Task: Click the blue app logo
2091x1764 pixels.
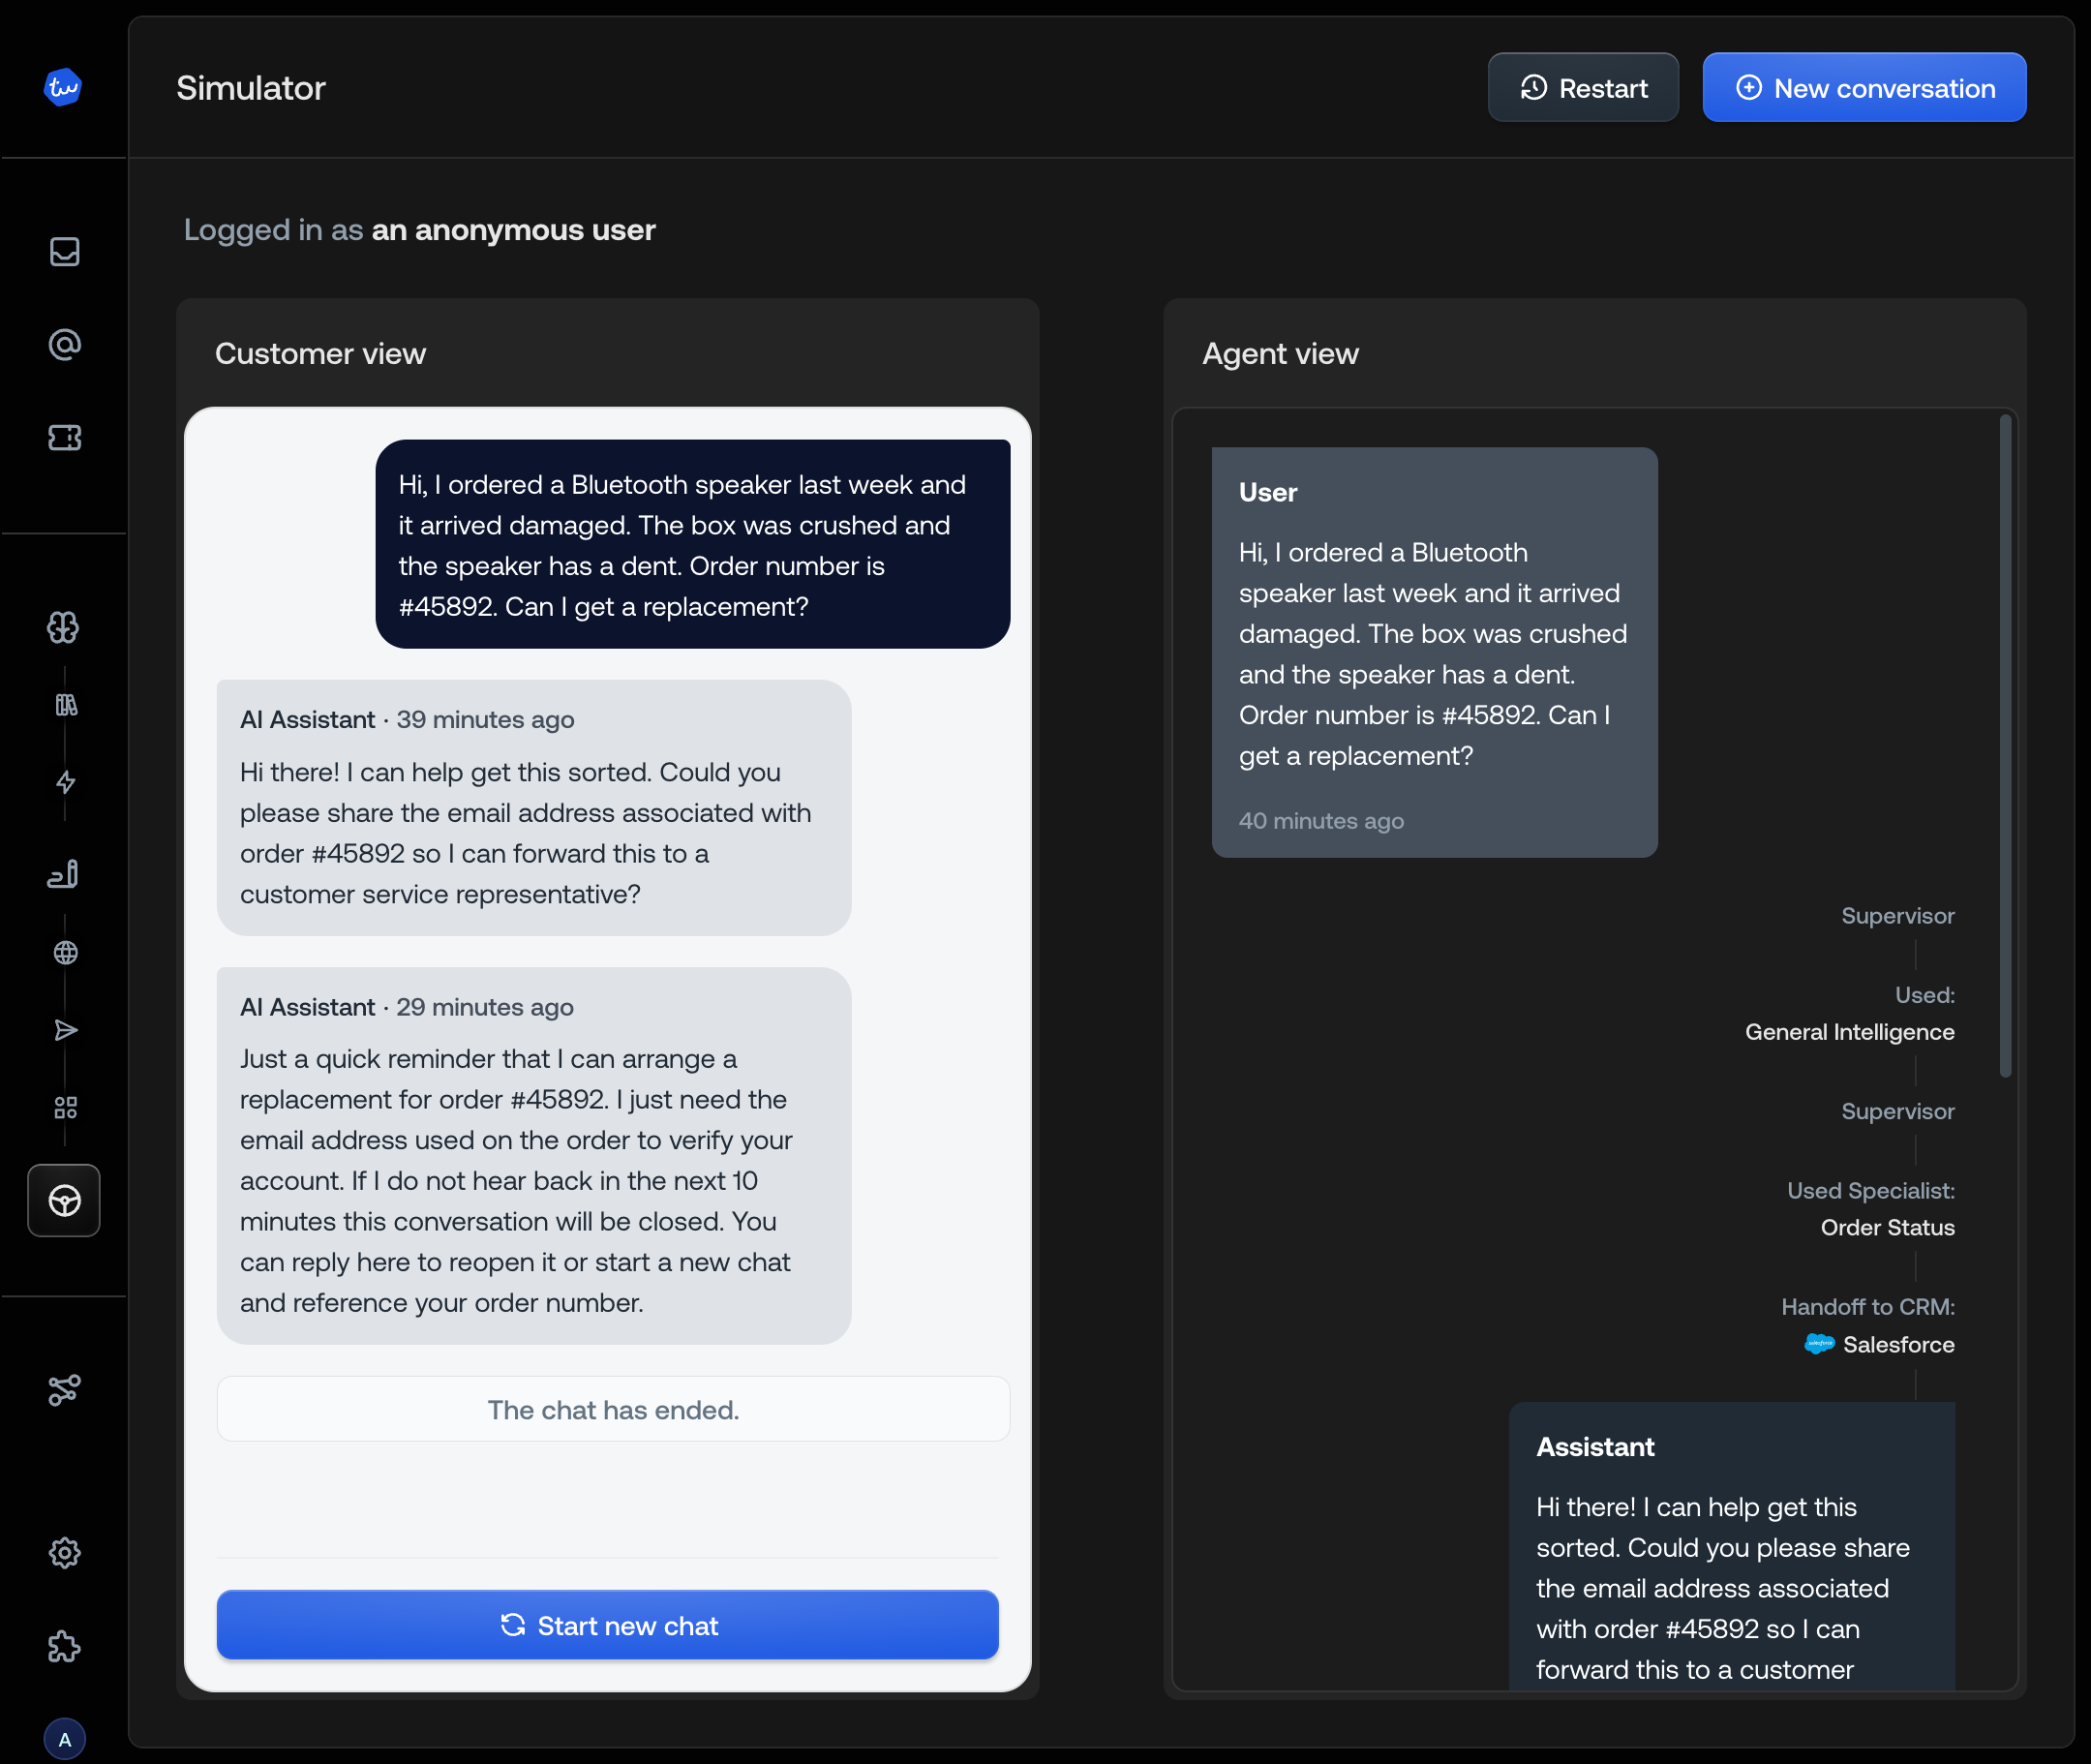Action: click(63, 87)
